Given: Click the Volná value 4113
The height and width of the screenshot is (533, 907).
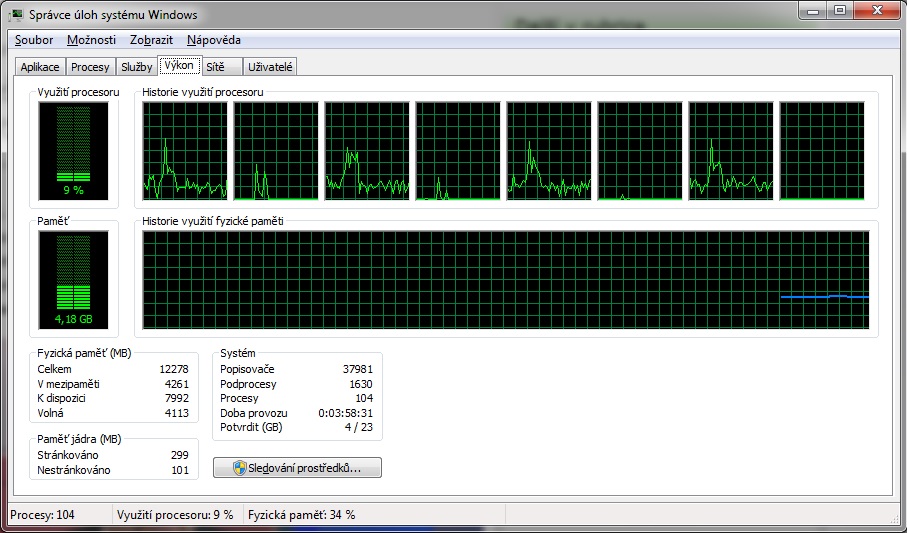Looking at the screenshot, I should (176, 413).
